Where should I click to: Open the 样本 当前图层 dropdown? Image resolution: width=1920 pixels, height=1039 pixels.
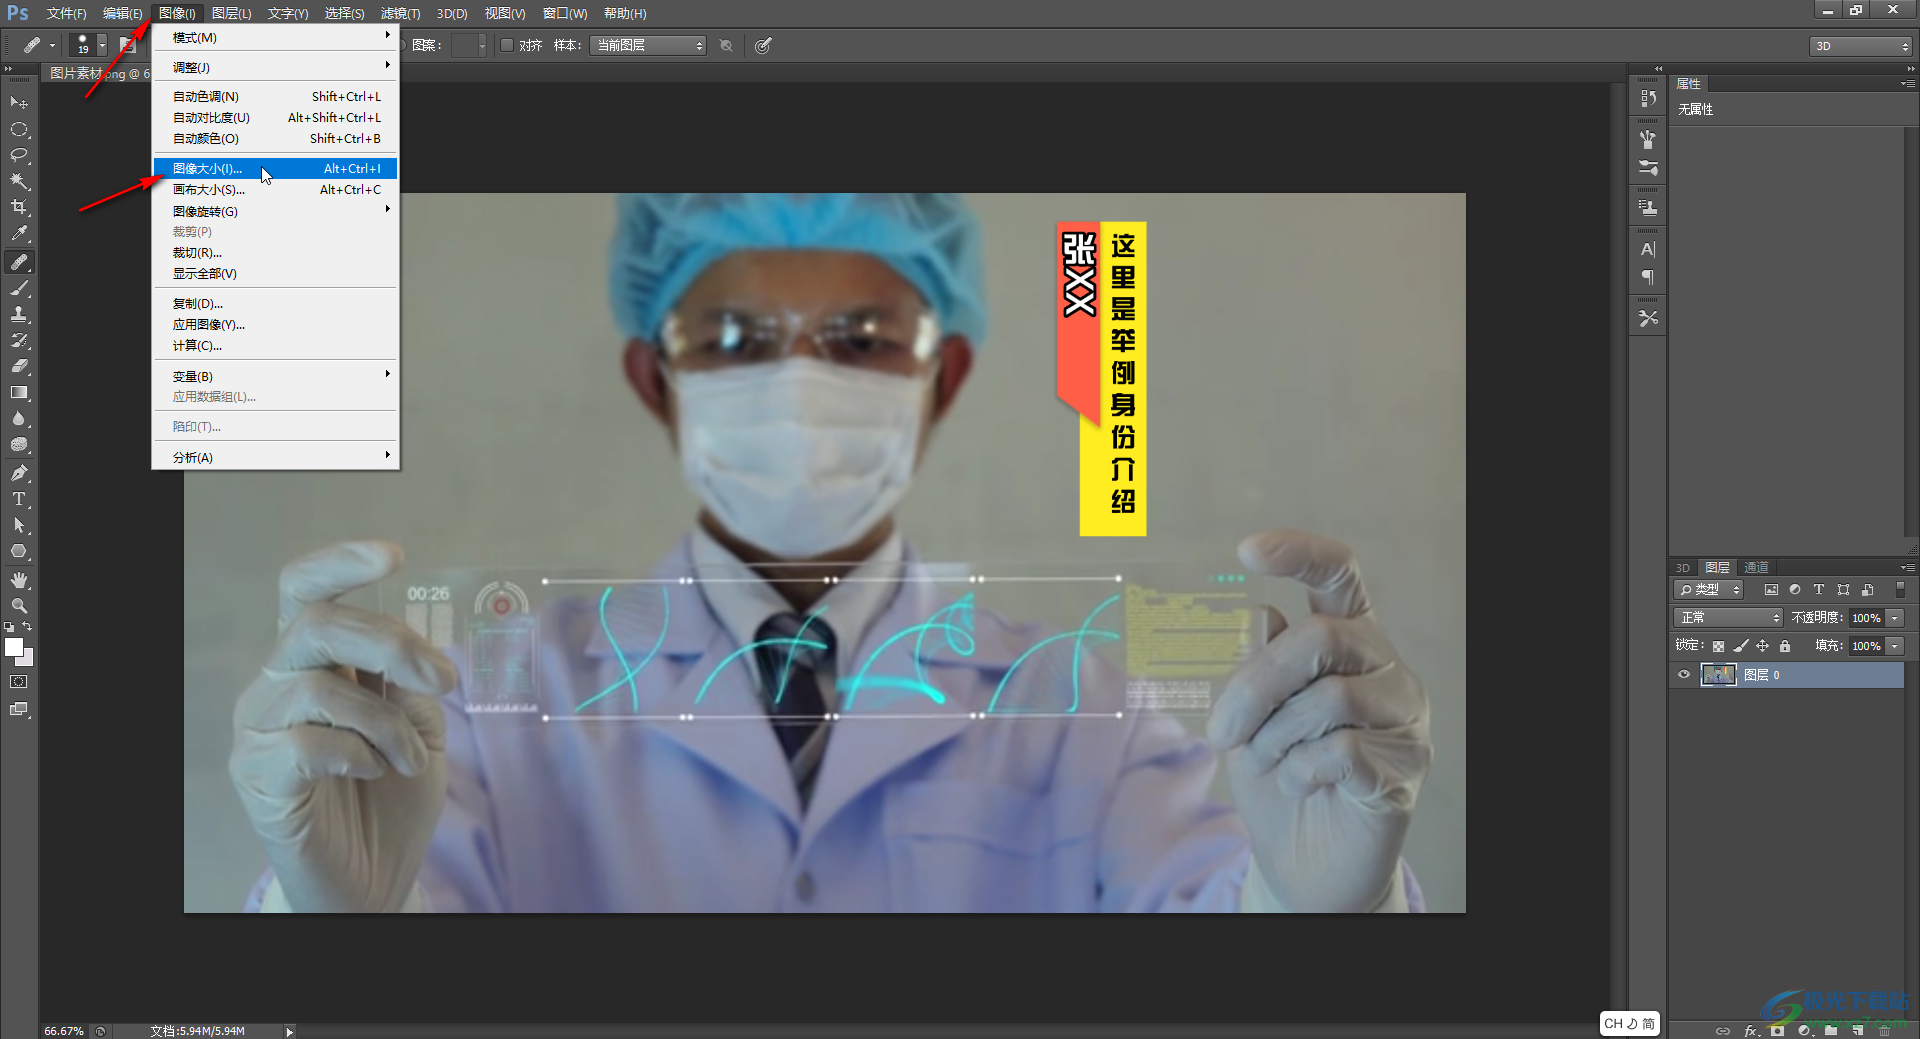pyautogui.click(x=648, y=45)
